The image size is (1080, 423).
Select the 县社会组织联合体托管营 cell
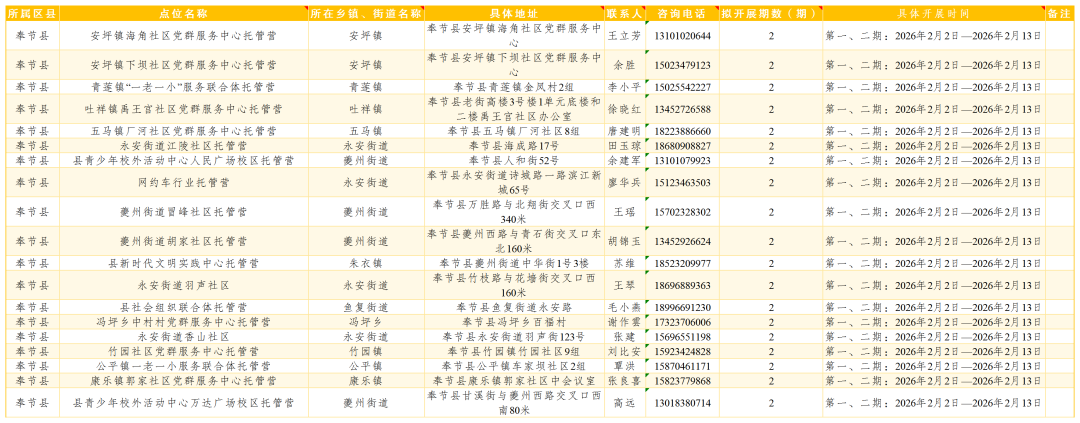point(183,307)
